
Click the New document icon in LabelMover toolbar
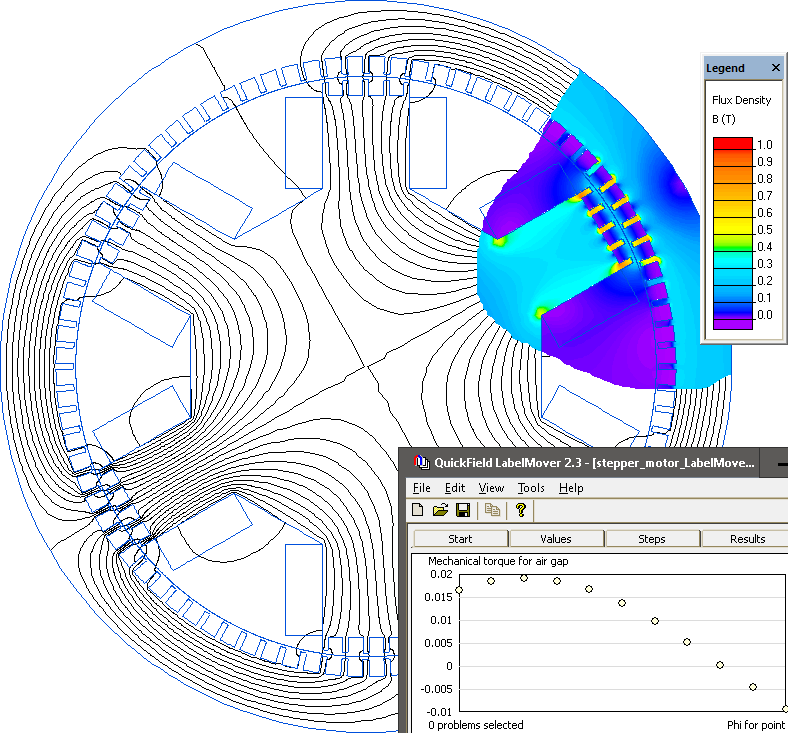coord(418,510)
